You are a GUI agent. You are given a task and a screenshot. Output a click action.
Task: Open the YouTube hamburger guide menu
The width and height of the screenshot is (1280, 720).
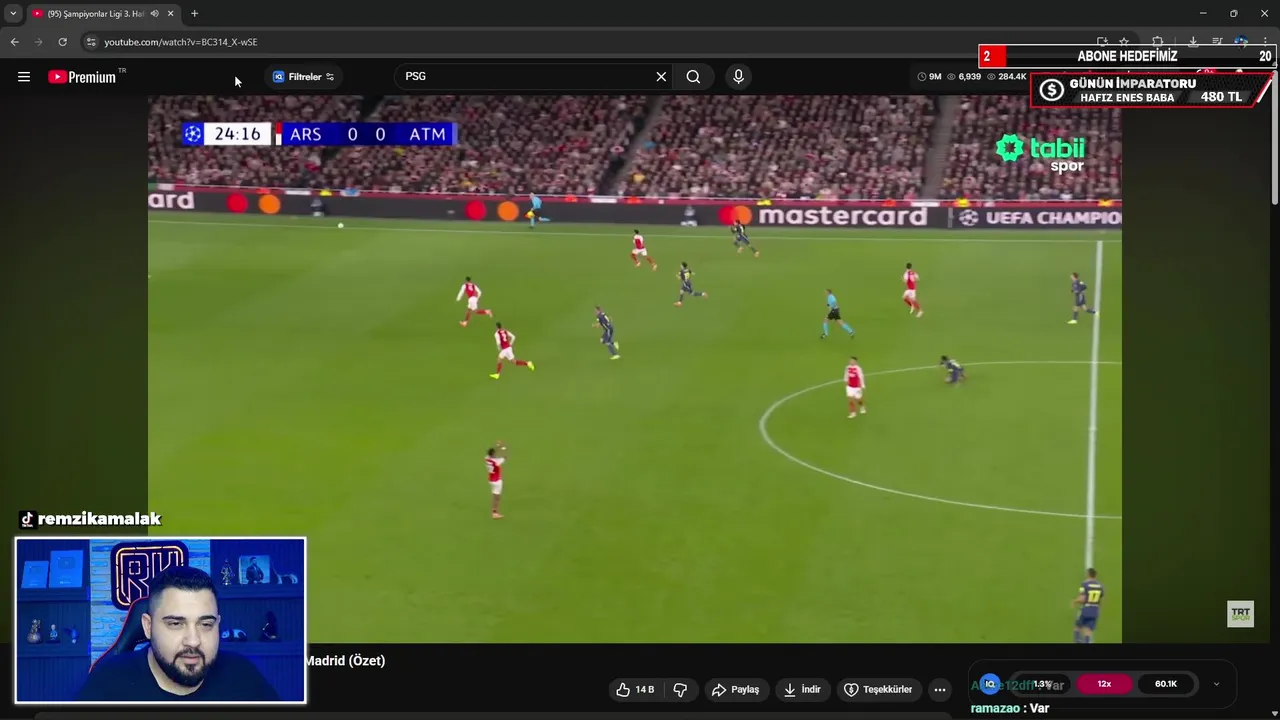[24, 77]
